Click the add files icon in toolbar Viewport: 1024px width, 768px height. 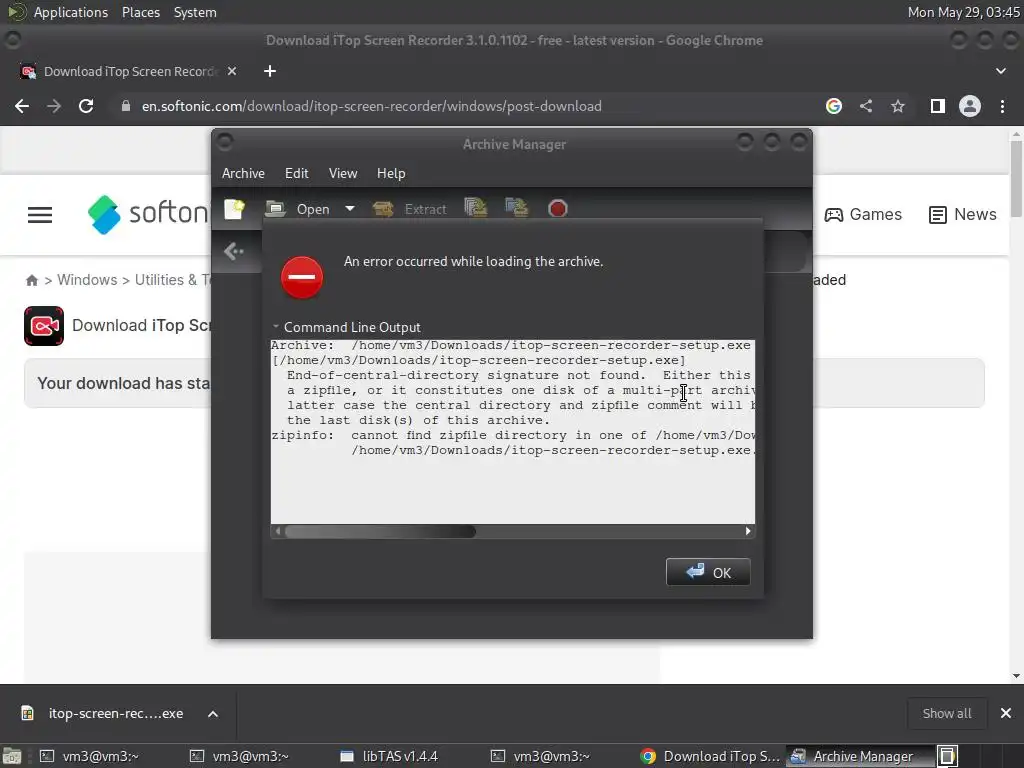(x=476, y=208)
